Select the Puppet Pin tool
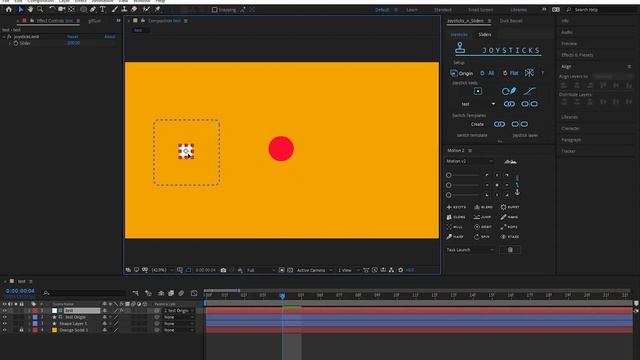This screenshot has width=640, height=360. coord(158,9)
